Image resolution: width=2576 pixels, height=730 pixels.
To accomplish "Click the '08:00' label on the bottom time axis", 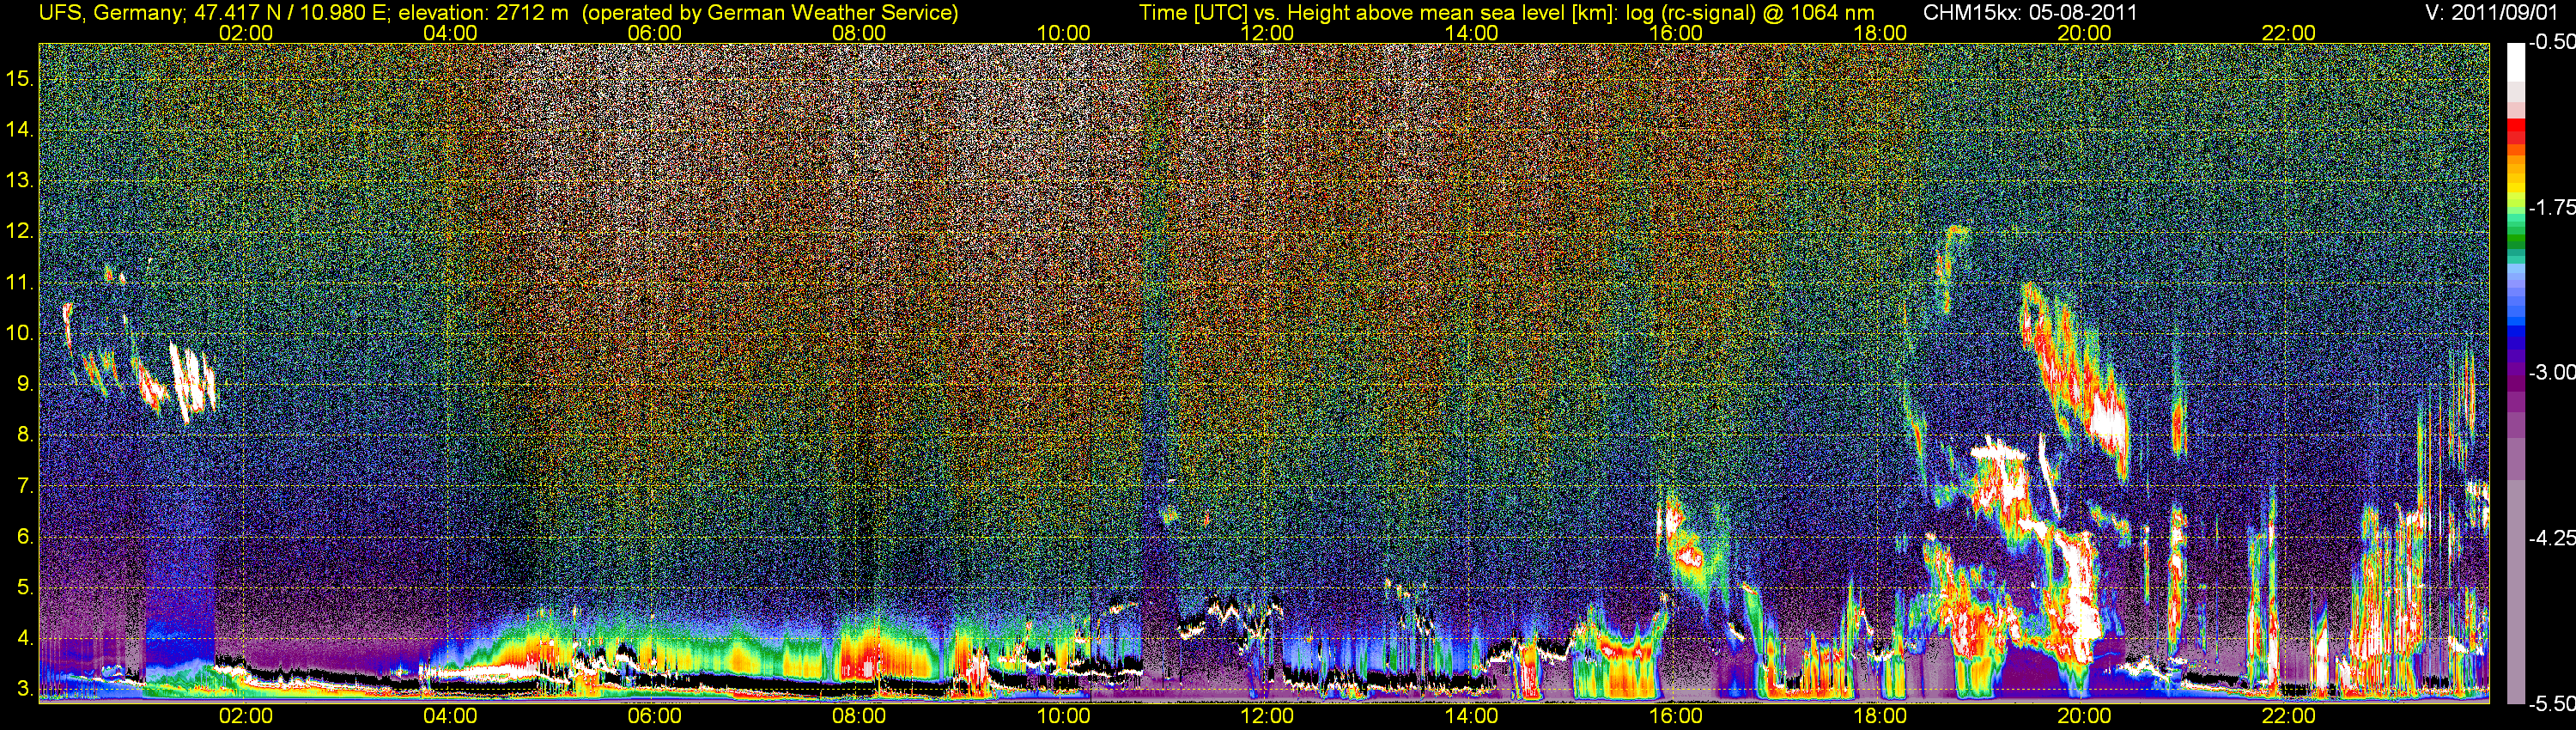I will [x=859, y=716].
